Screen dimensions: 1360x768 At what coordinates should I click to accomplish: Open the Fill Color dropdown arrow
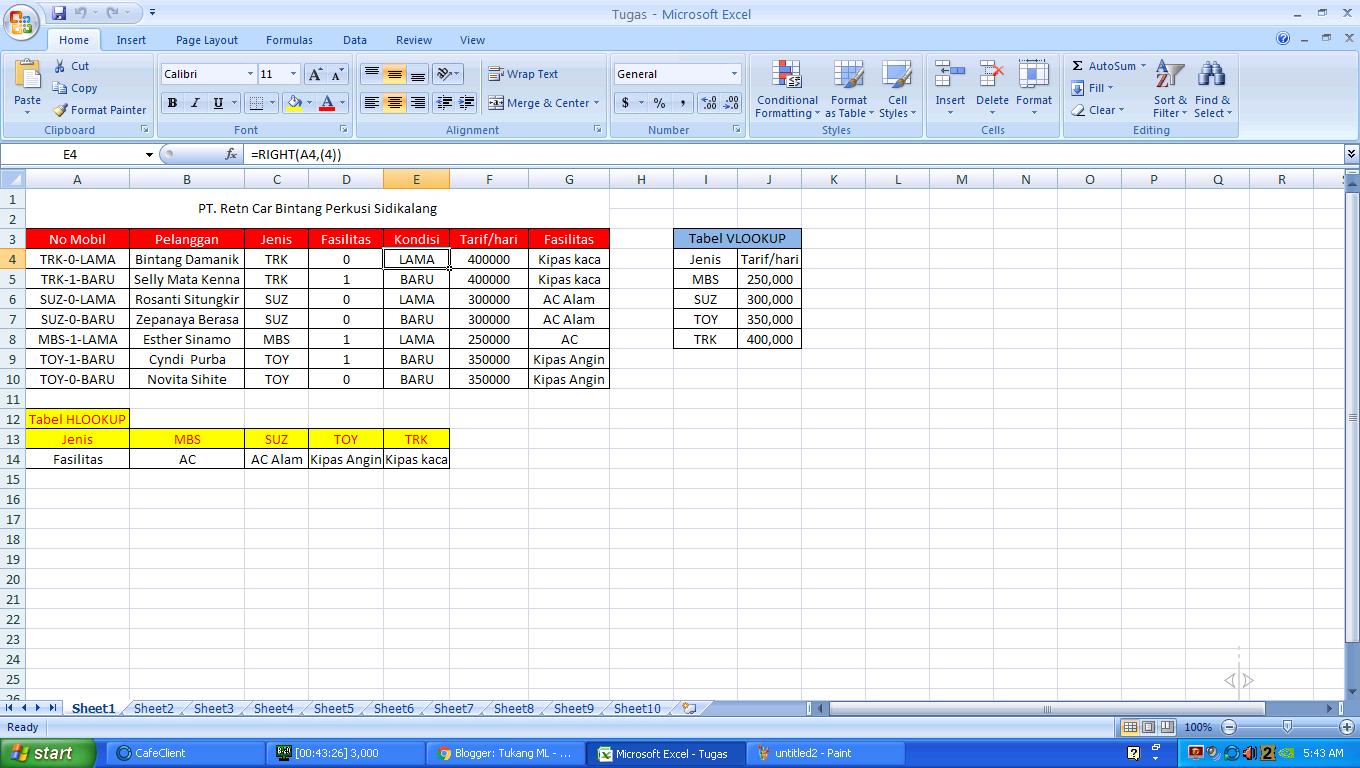pos(307,103)
